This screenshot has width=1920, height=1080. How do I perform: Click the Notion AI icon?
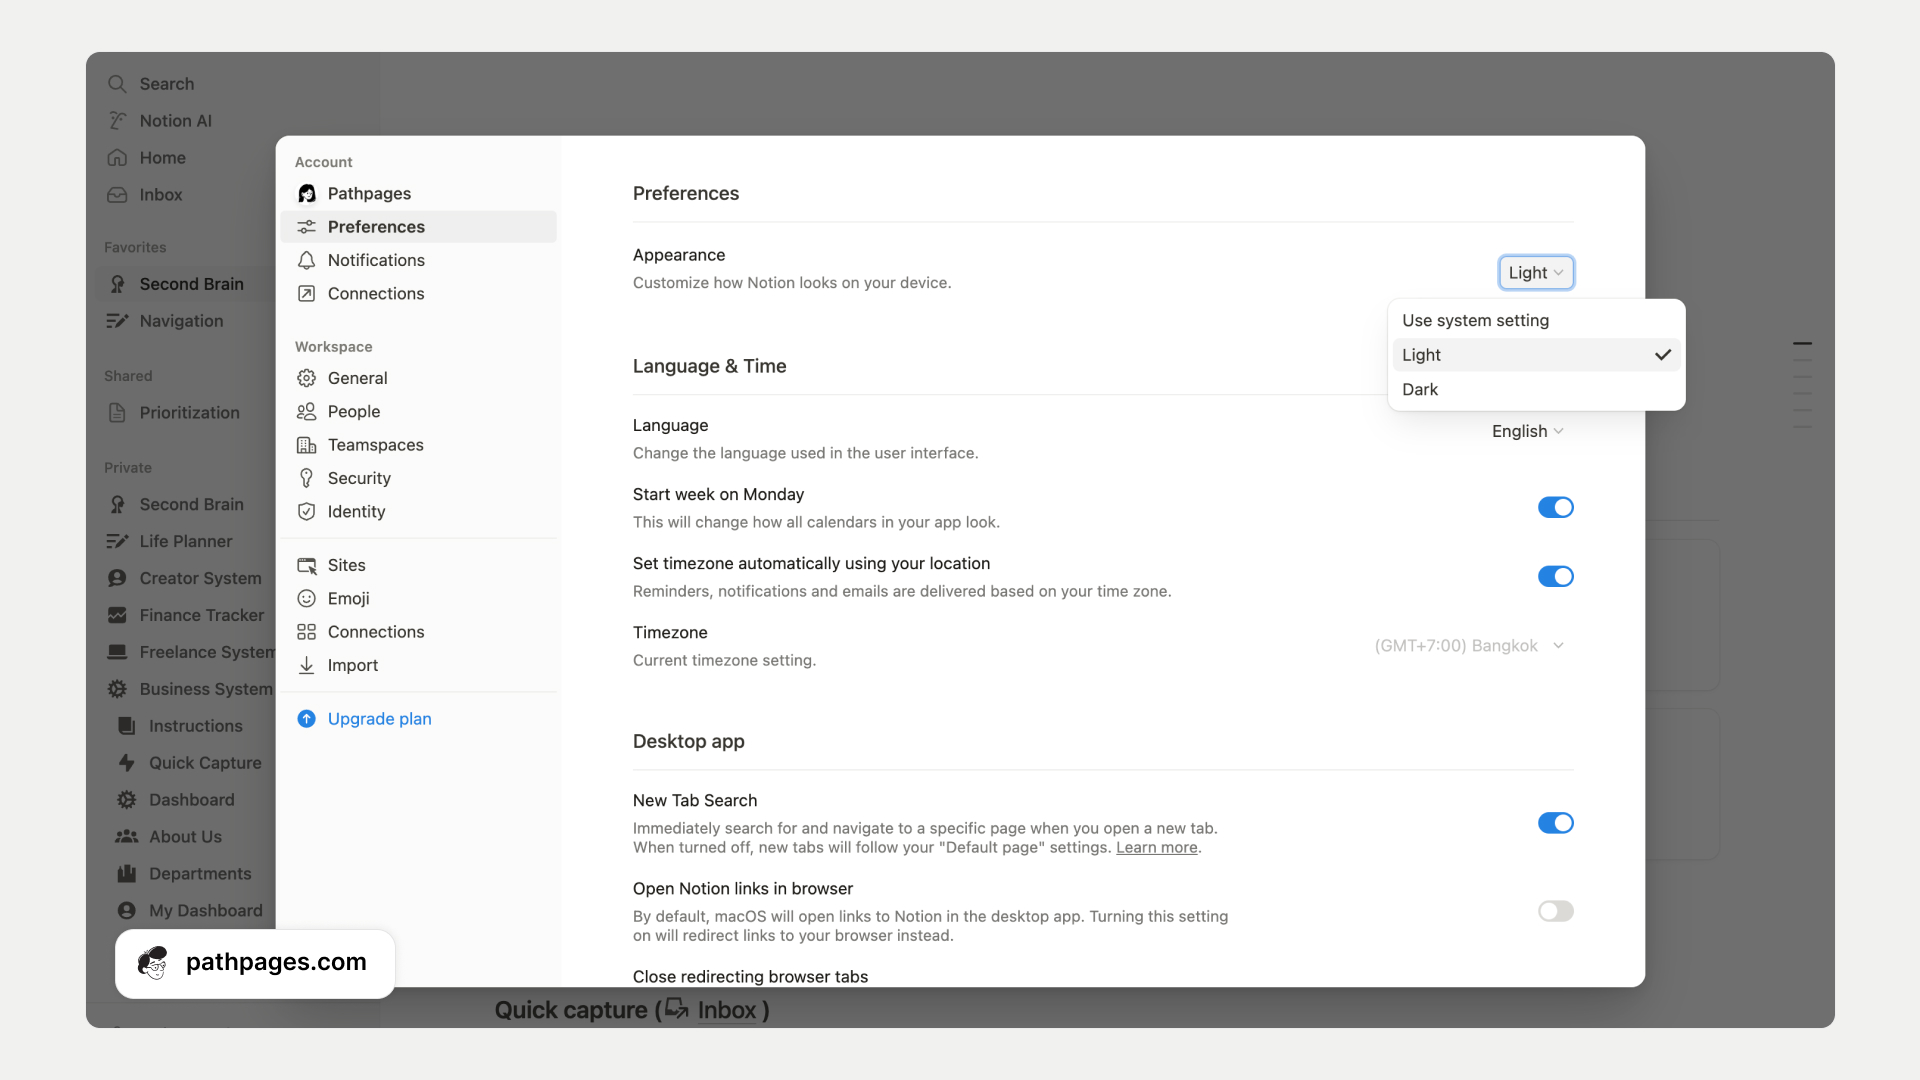pos(117,121)
